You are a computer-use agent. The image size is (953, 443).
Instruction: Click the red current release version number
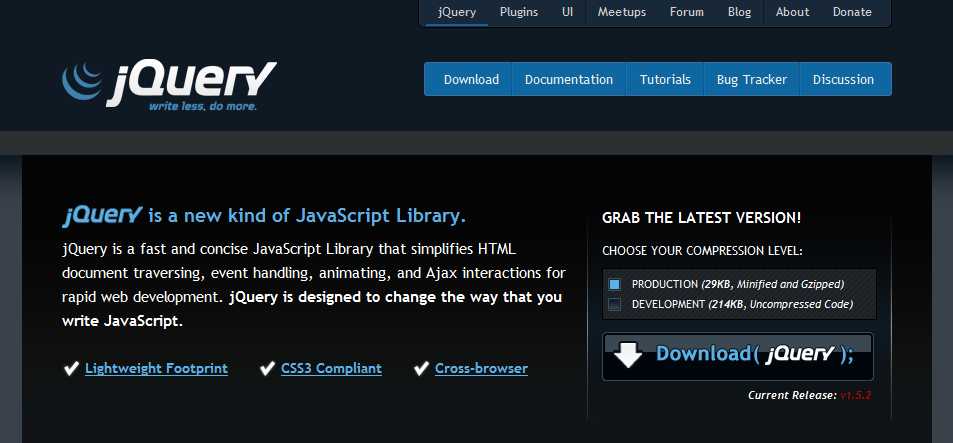click(x=856, y=395)
